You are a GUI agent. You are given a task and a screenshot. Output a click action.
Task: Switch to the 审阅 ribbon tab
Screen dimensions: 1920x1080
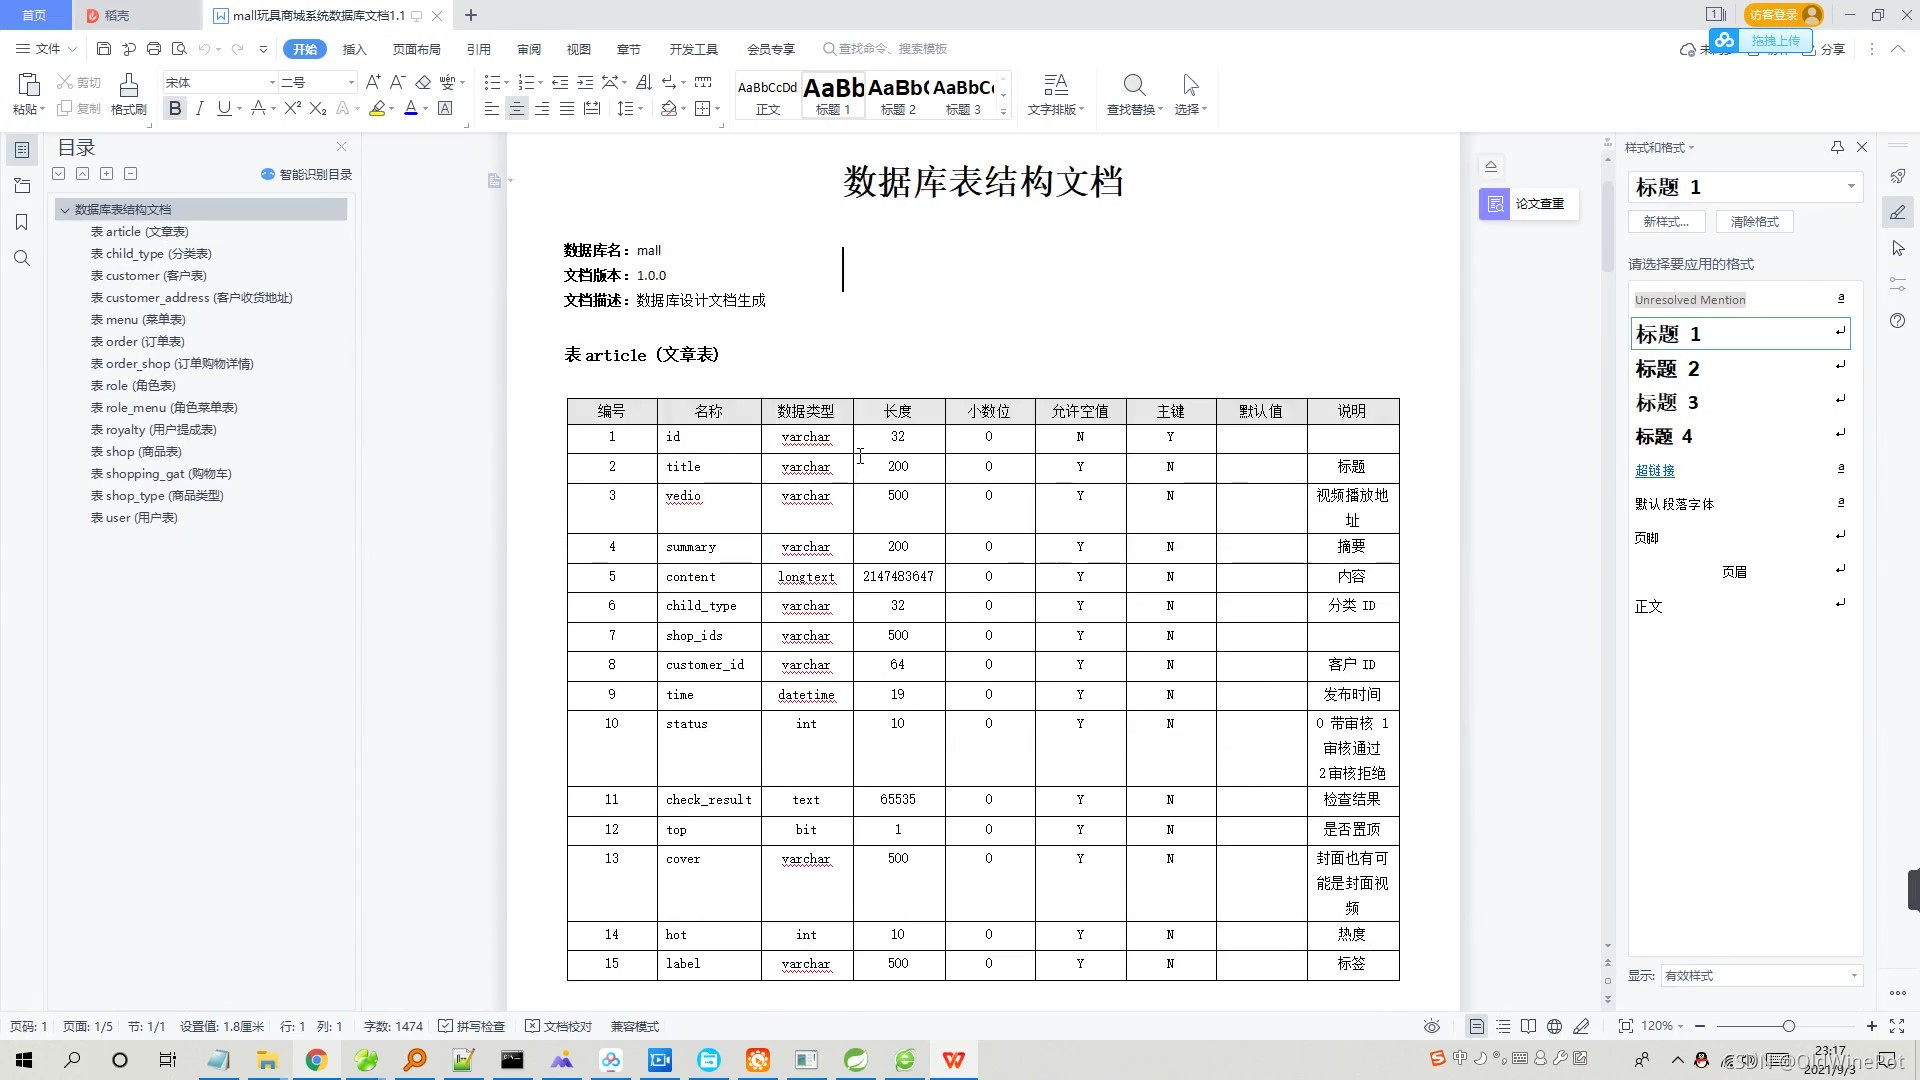[x=529, y=49]
